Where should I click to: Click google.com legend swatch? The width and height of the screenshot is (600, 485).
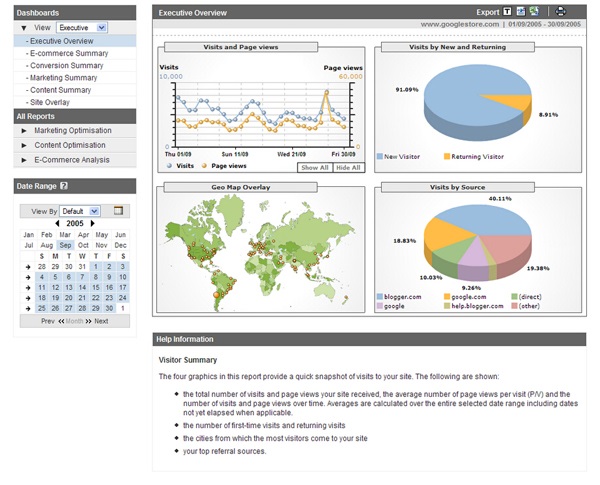pyautogui.click(x=447, y=297)
